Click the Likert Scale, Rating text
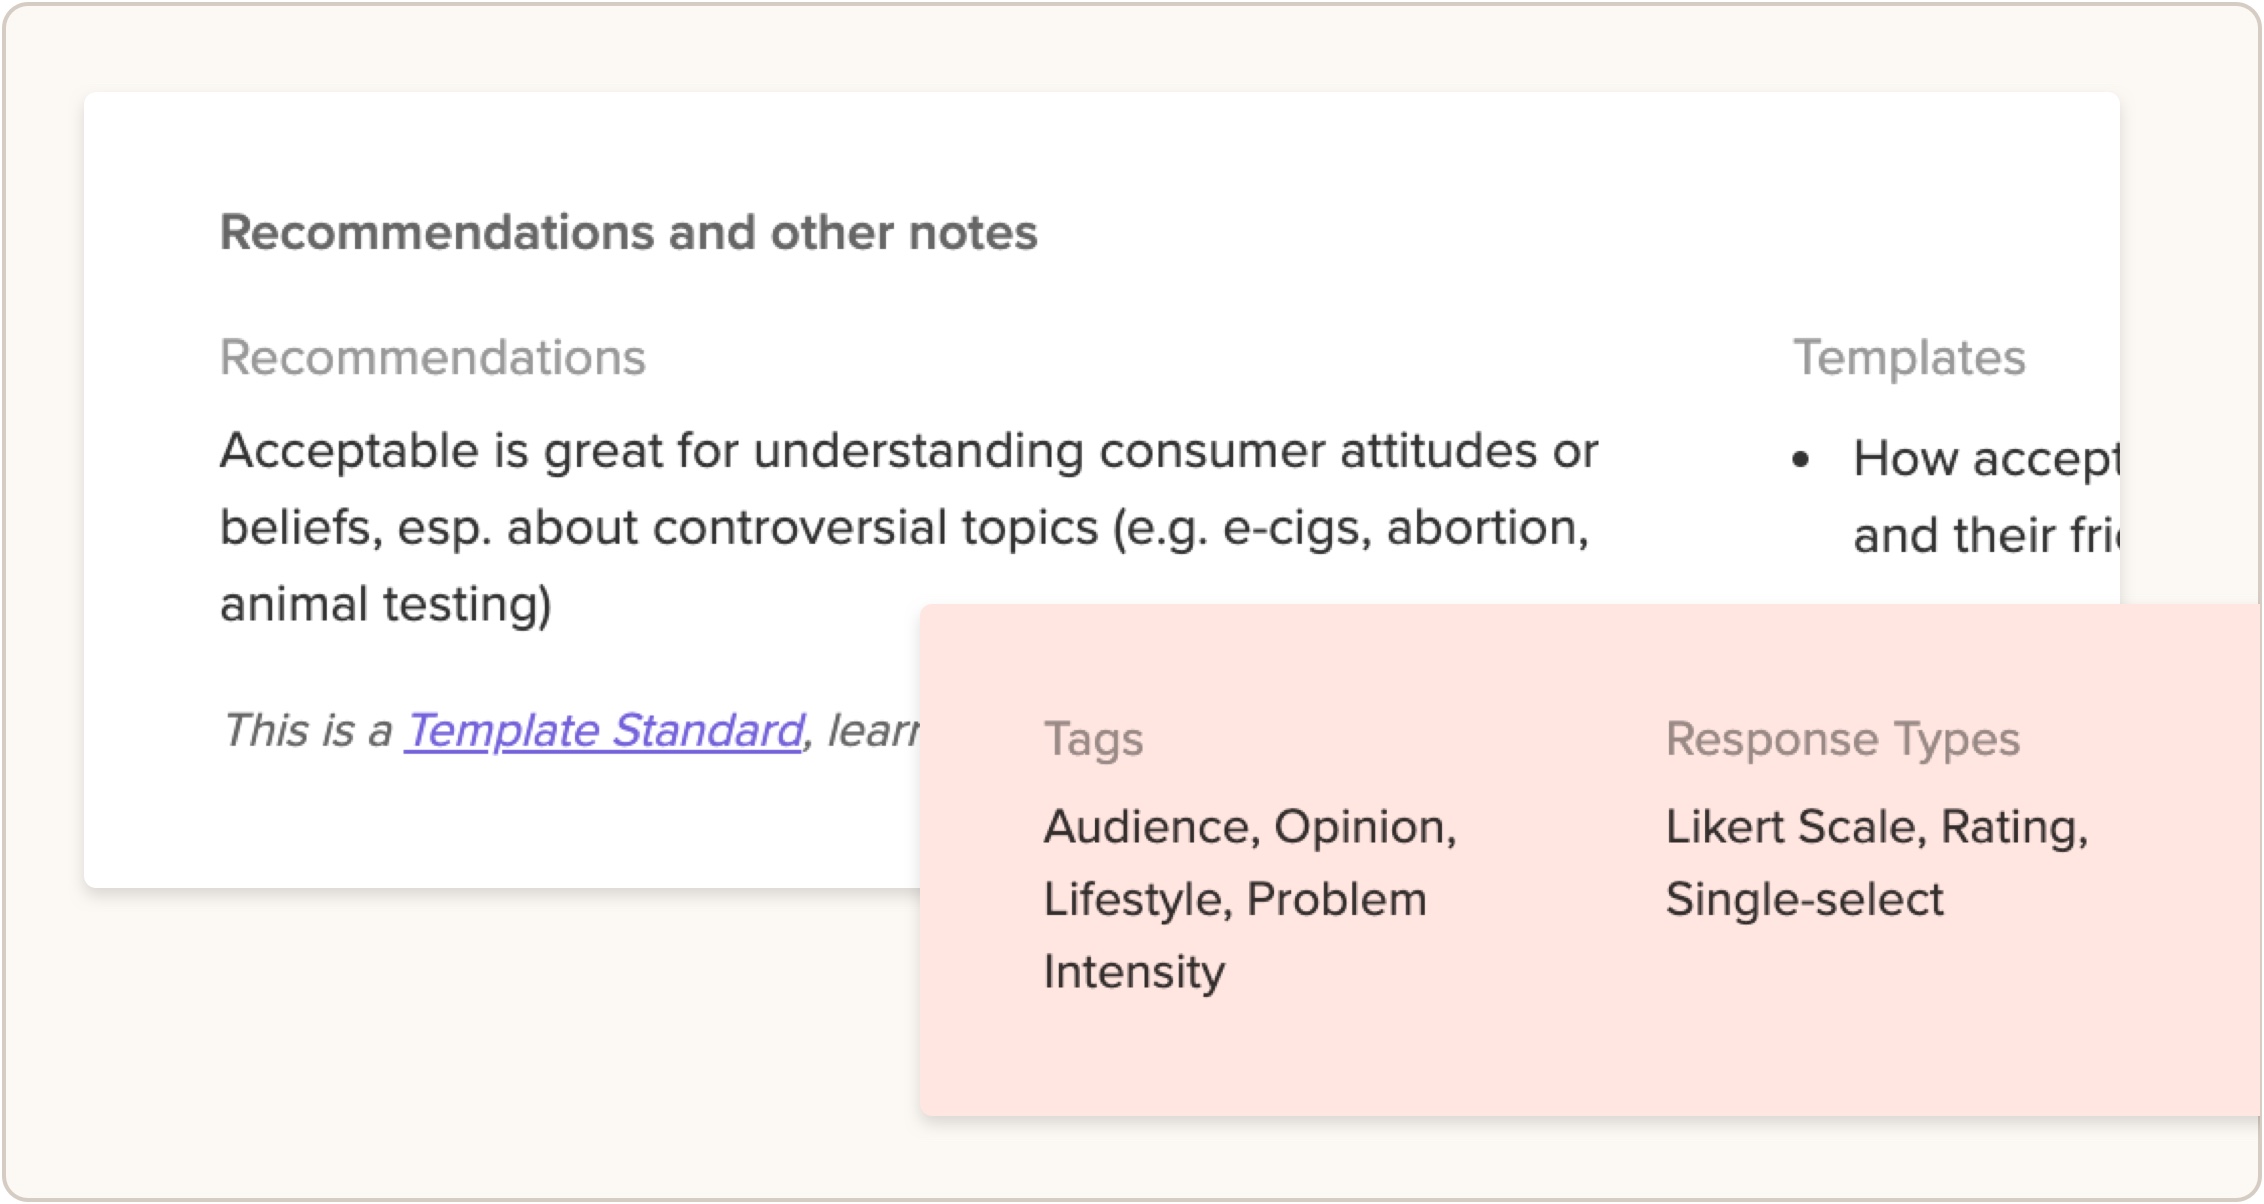The width and height of the screenshot is (2264, 1204). (1876, 827)
